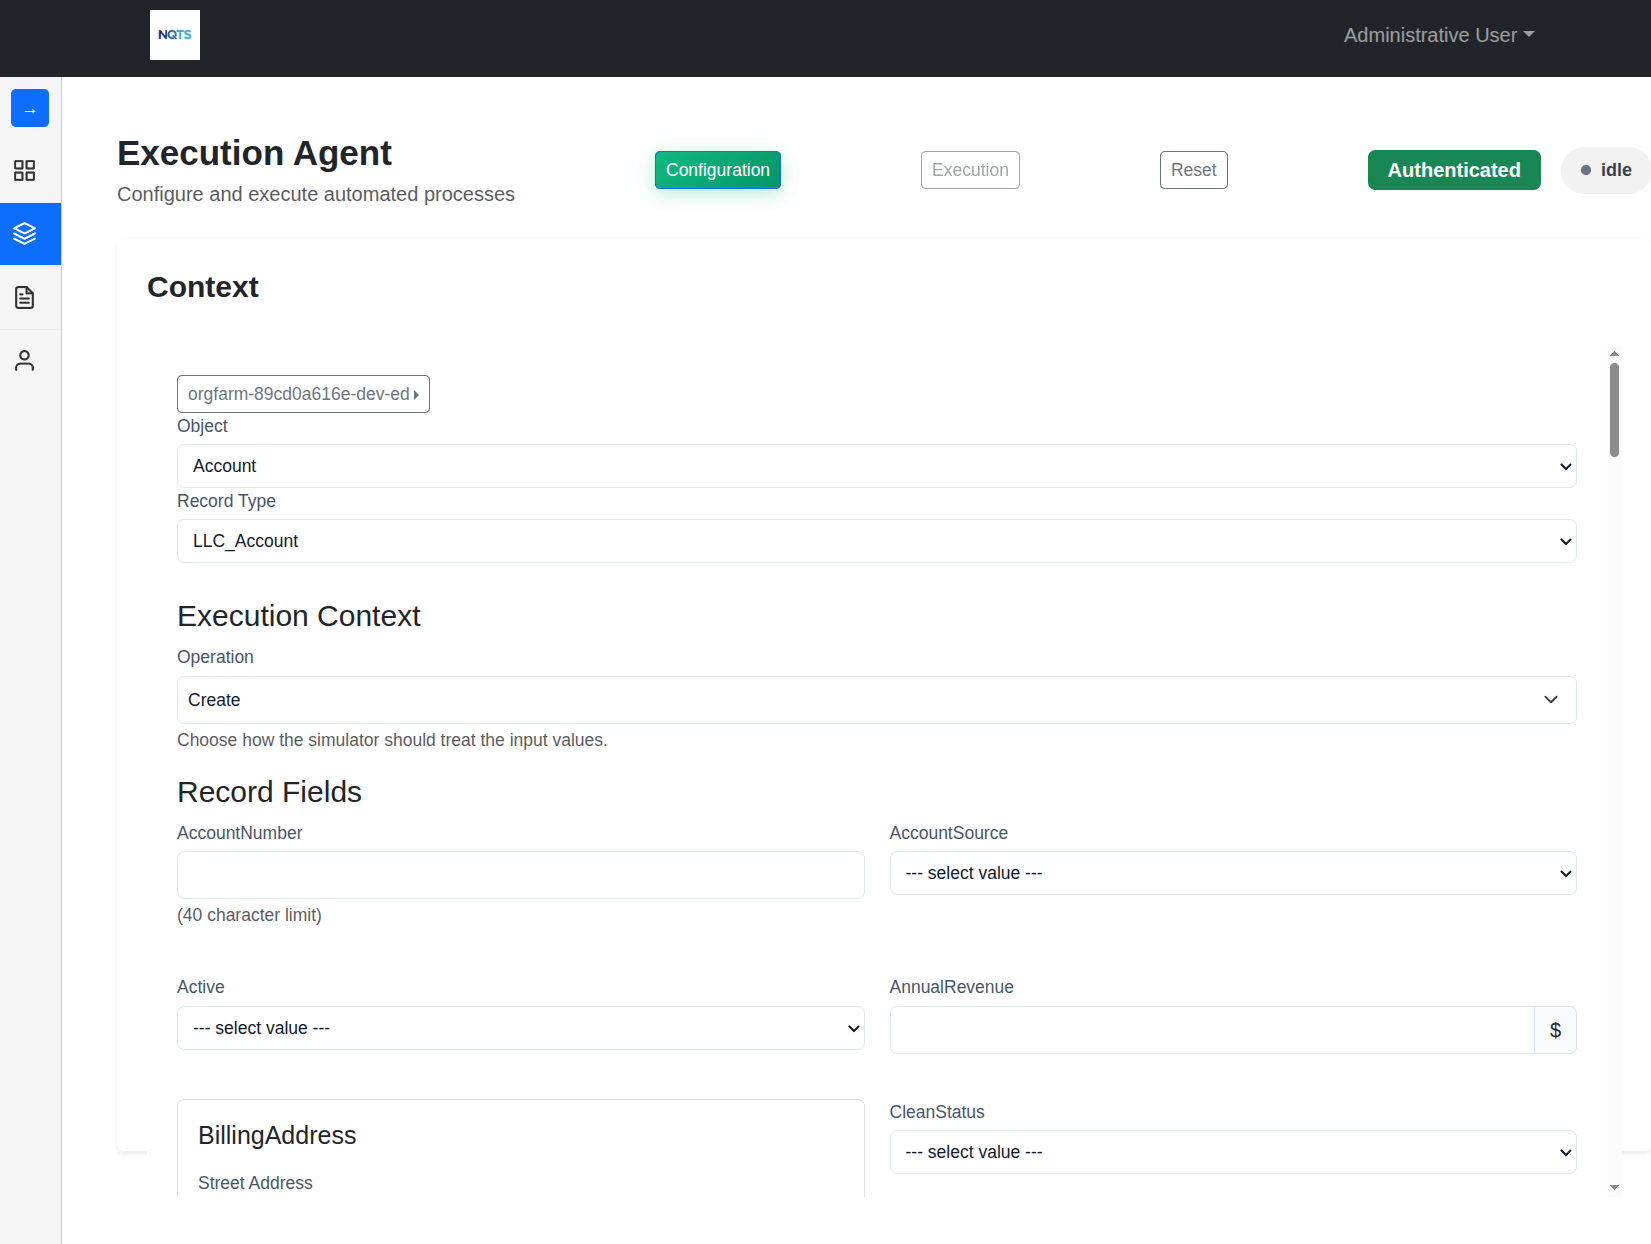Open the Record Type LLC_Account dropdown
The image size is (1651, 1244).
click(876, 541)
